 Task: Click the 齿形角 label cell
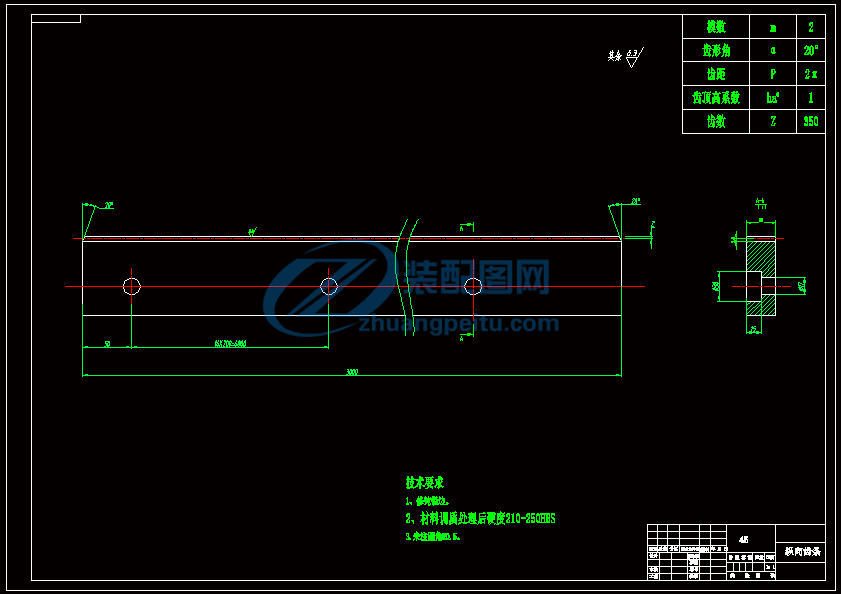(x=716, y=50)
